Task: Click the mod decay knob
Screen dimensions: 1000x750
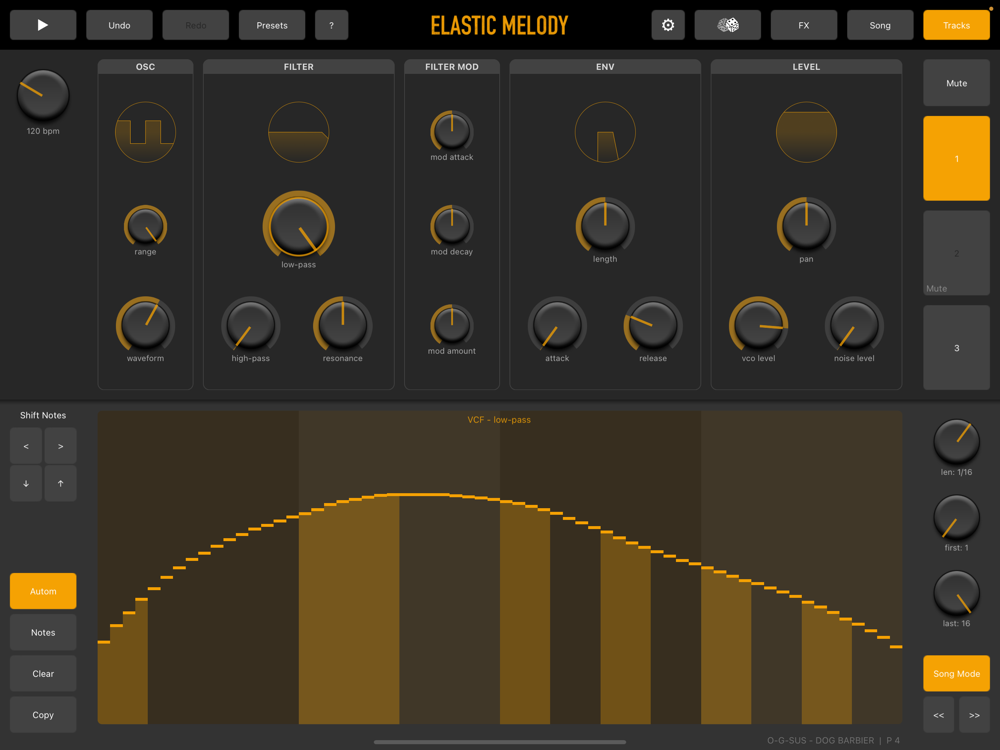Action: 452,225
